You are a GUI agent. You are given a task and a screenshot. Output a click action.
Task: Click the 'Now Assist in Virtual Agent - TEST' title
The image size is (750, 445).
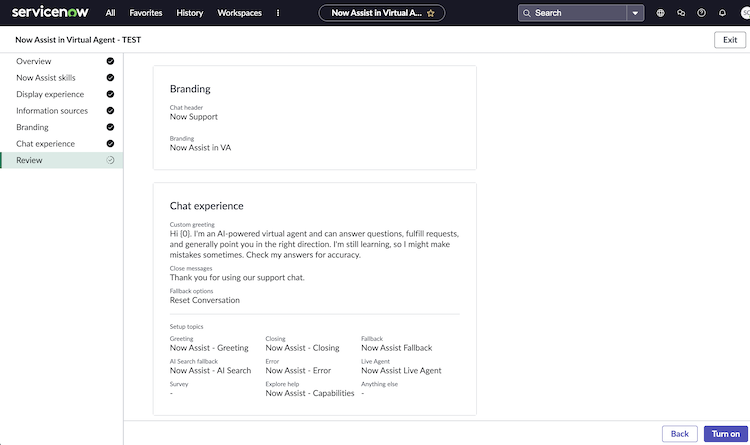78,40
